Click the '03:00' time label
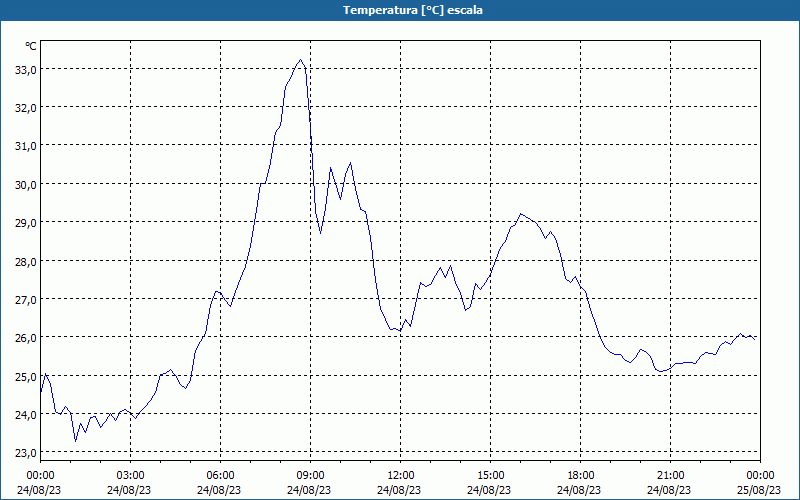 [x=131, y=476]
